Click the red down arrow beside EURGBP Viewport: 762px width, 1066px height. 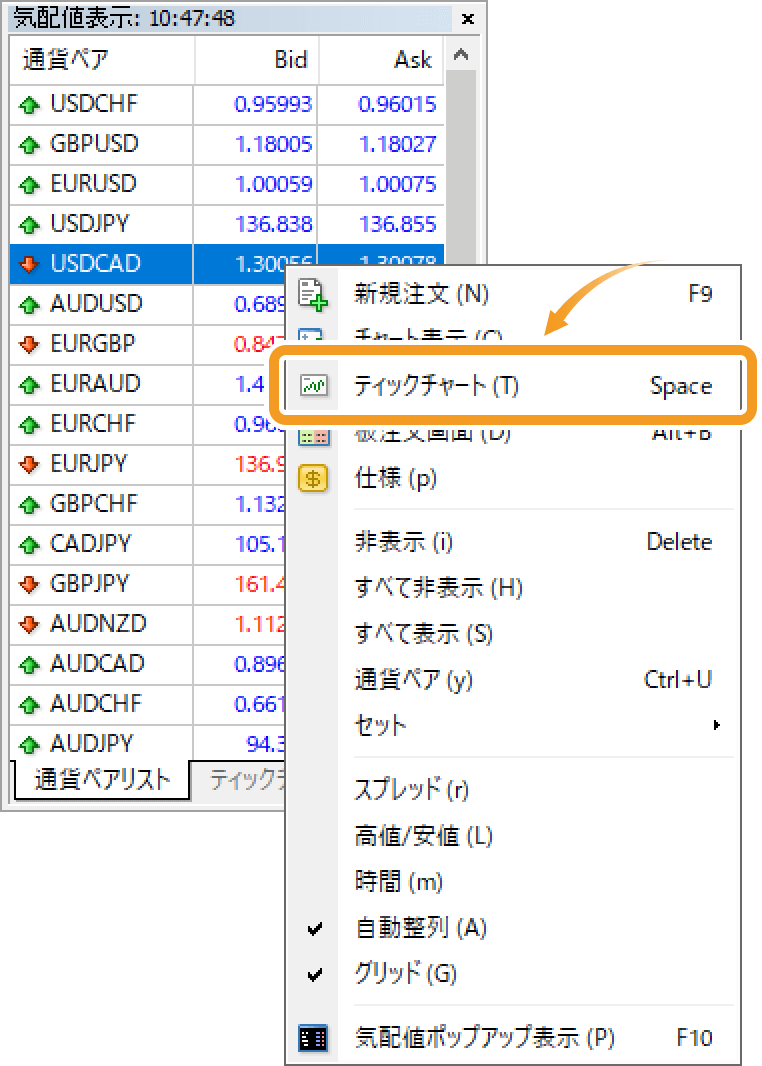pyautogui.click(x=29, y=345)
